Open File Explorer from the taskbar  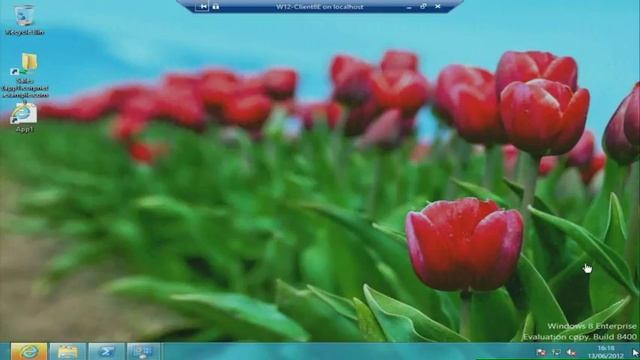coord(67,351)
